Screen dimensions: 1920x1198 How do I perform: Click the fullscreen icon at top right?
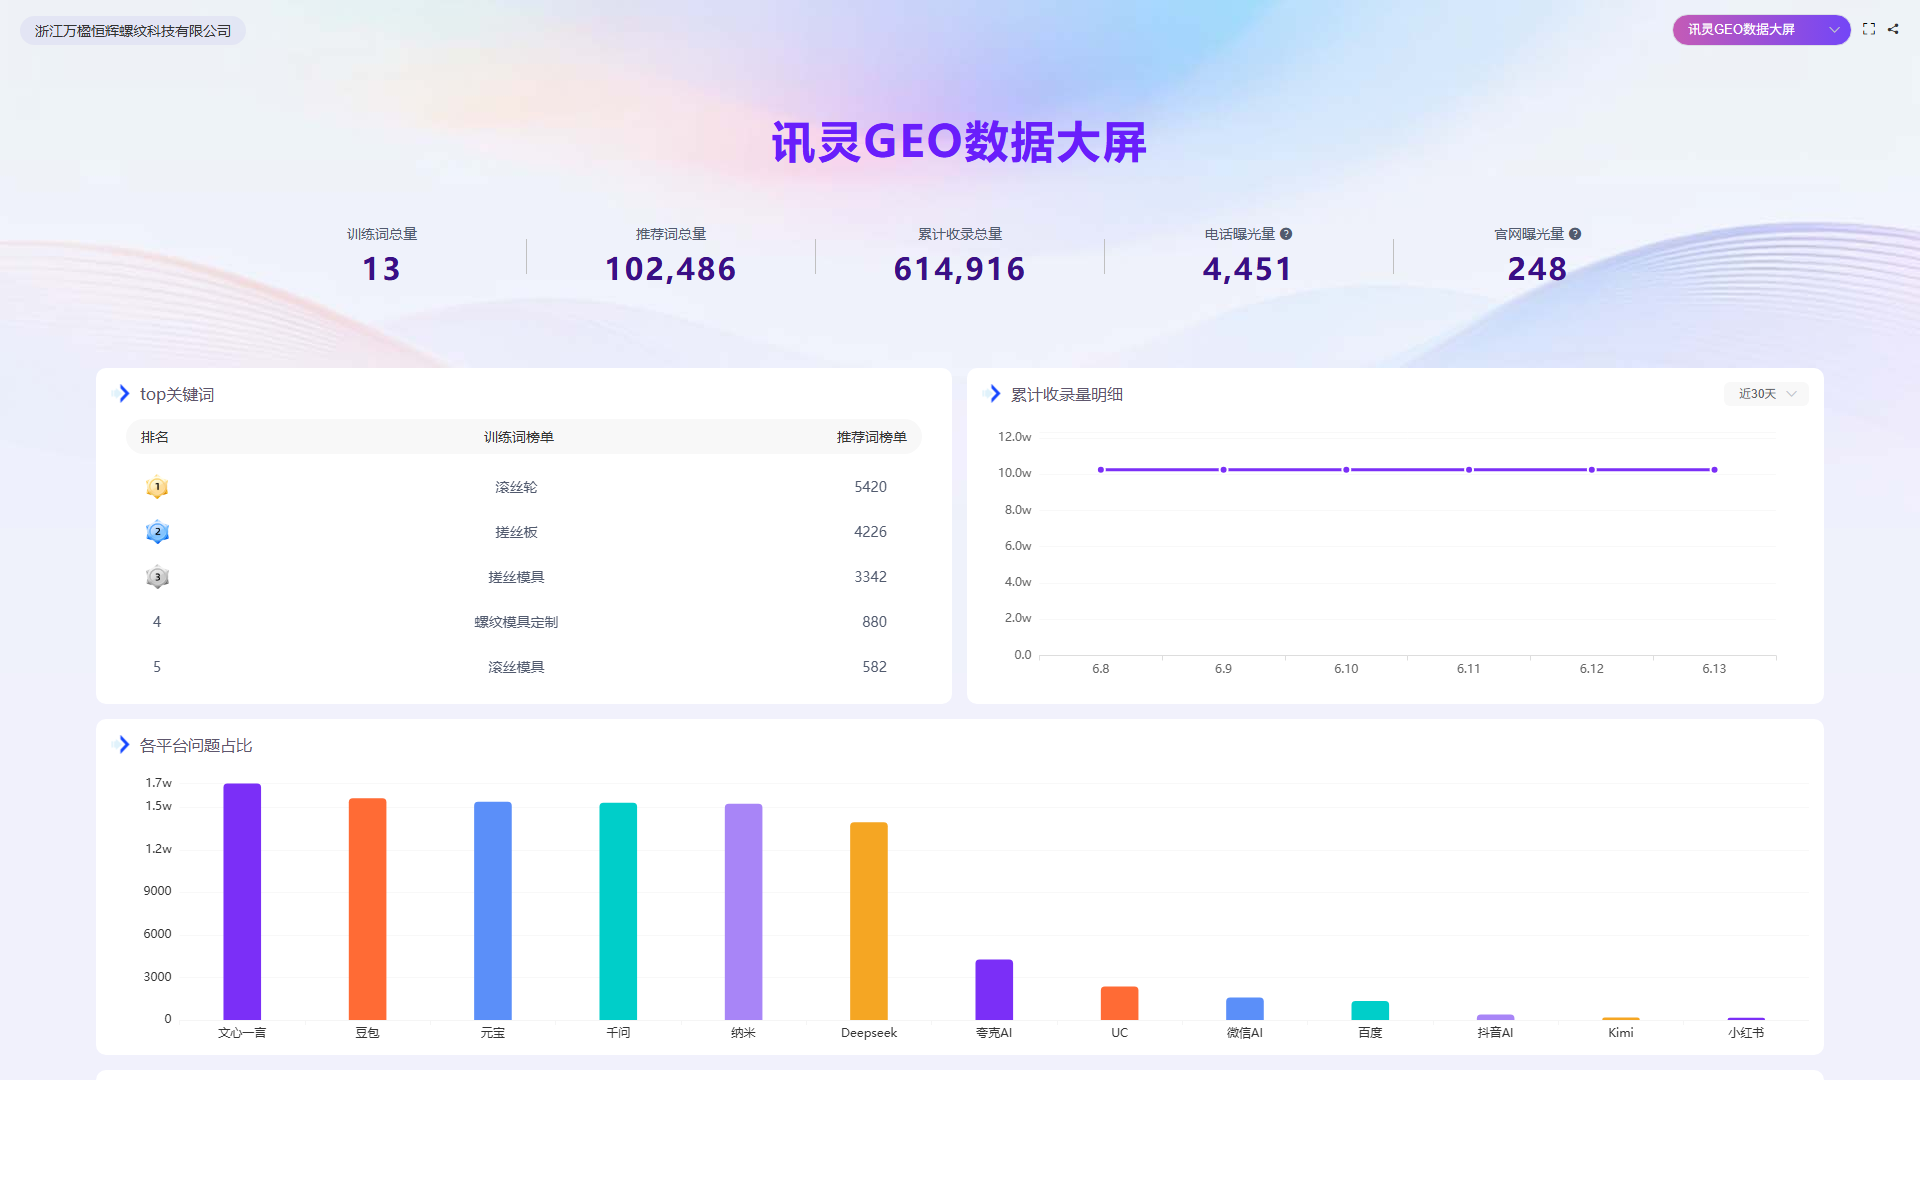[1868, 29]
